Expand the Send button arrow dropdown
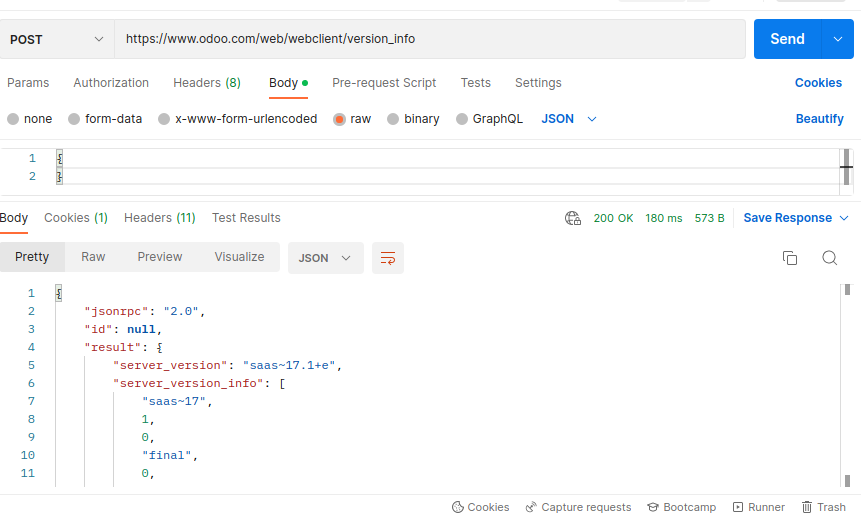 (x=837, y=39)
